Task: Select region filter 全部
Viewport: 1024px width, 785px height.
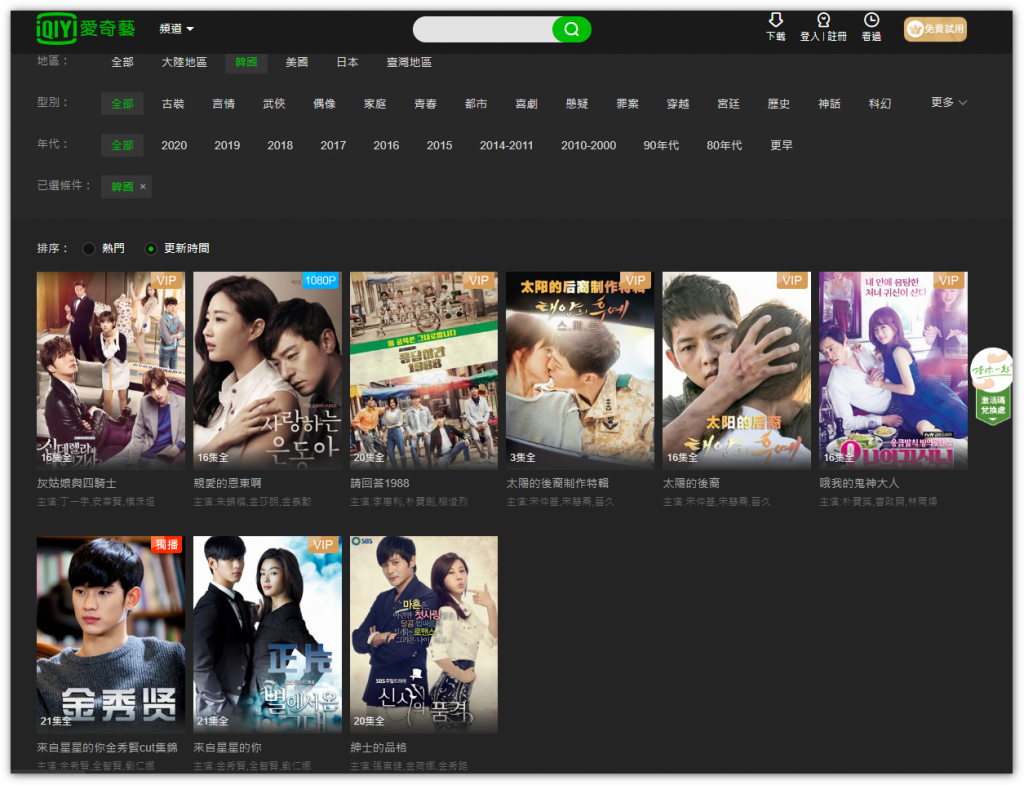Action: click(122, 62)
